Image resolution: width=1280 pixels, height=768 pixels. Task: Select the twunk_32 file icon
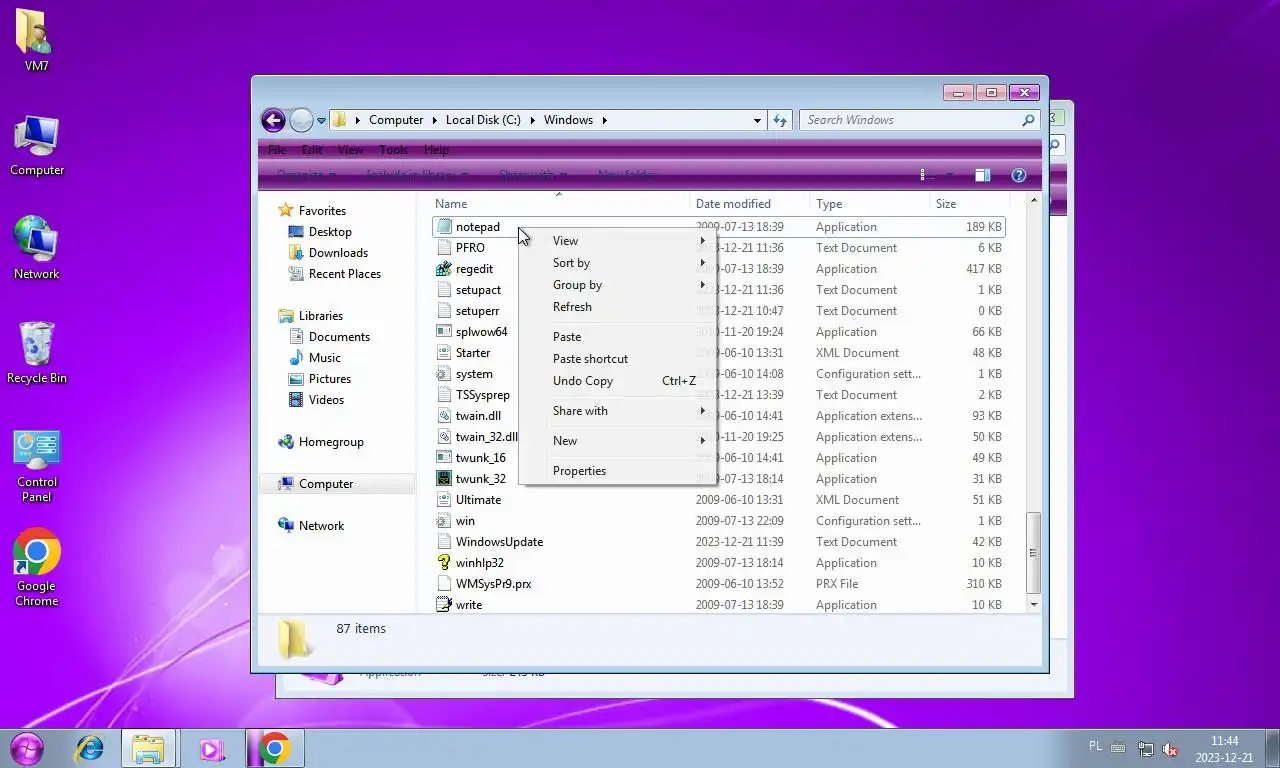444,479
